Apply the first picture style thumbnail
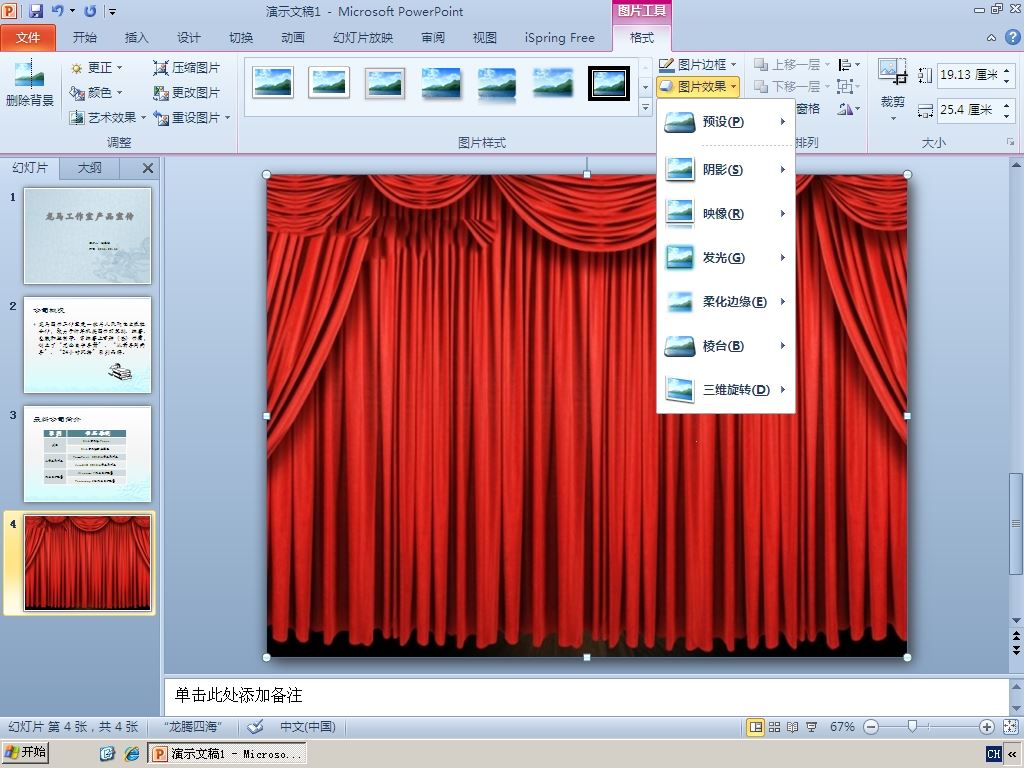The width and height of the screenshot is (1024, 768). (x=273, y=83)
